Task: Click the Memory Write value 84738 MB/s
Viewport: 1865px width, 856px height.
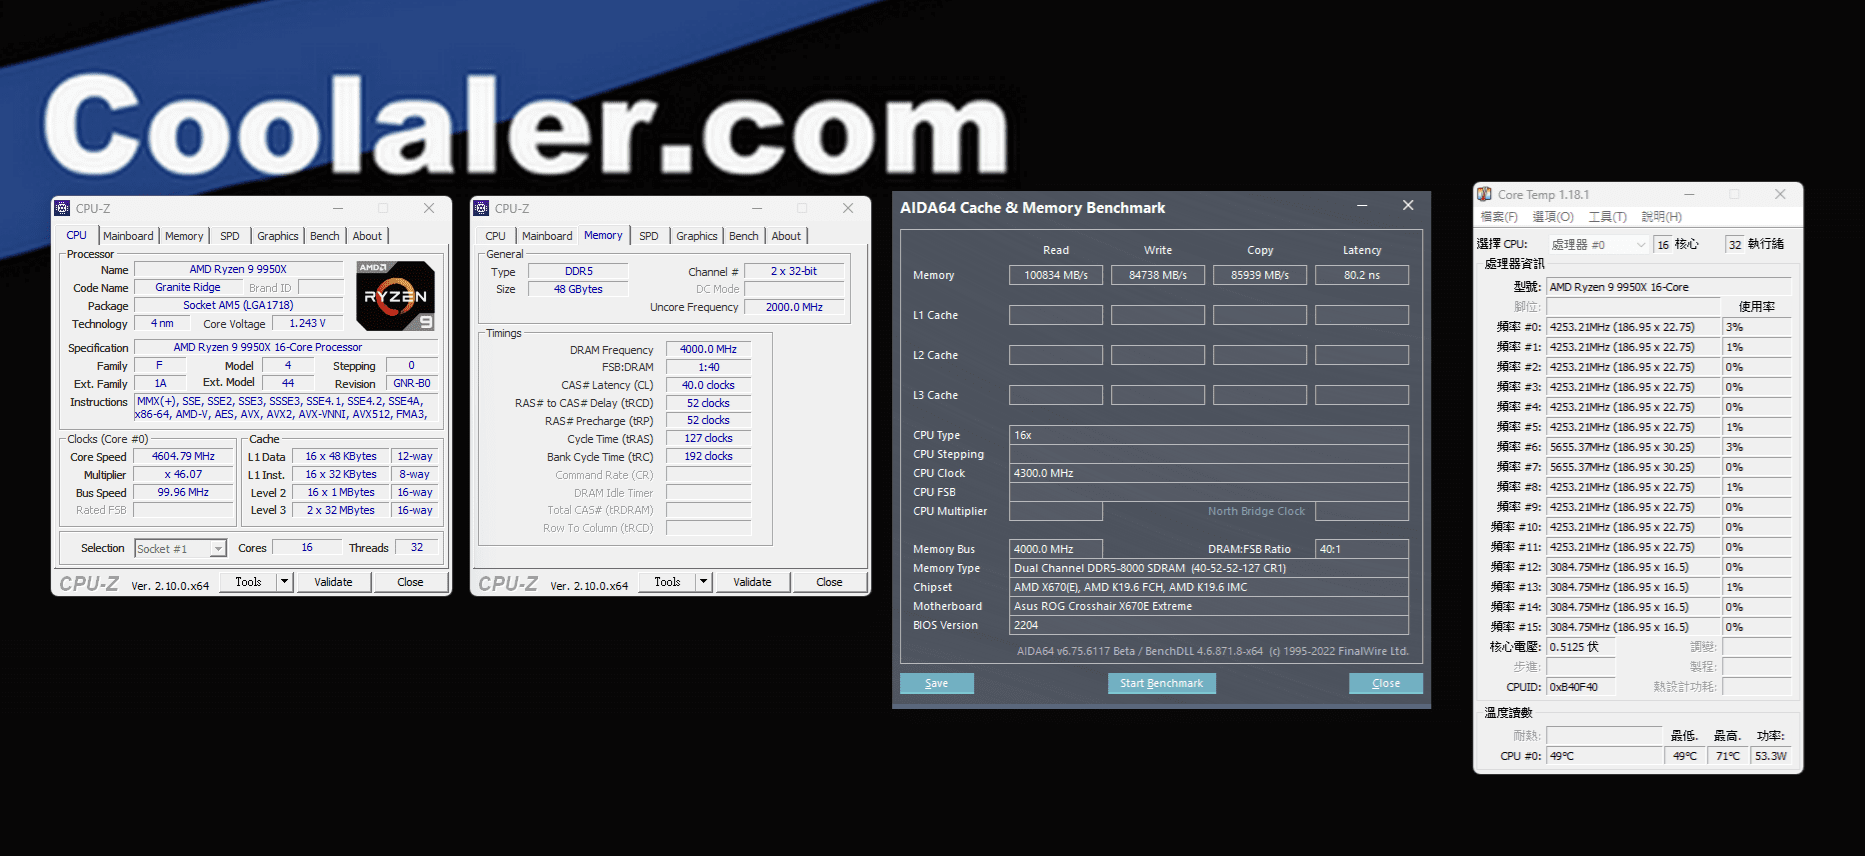Action: tap(1158, 275)
